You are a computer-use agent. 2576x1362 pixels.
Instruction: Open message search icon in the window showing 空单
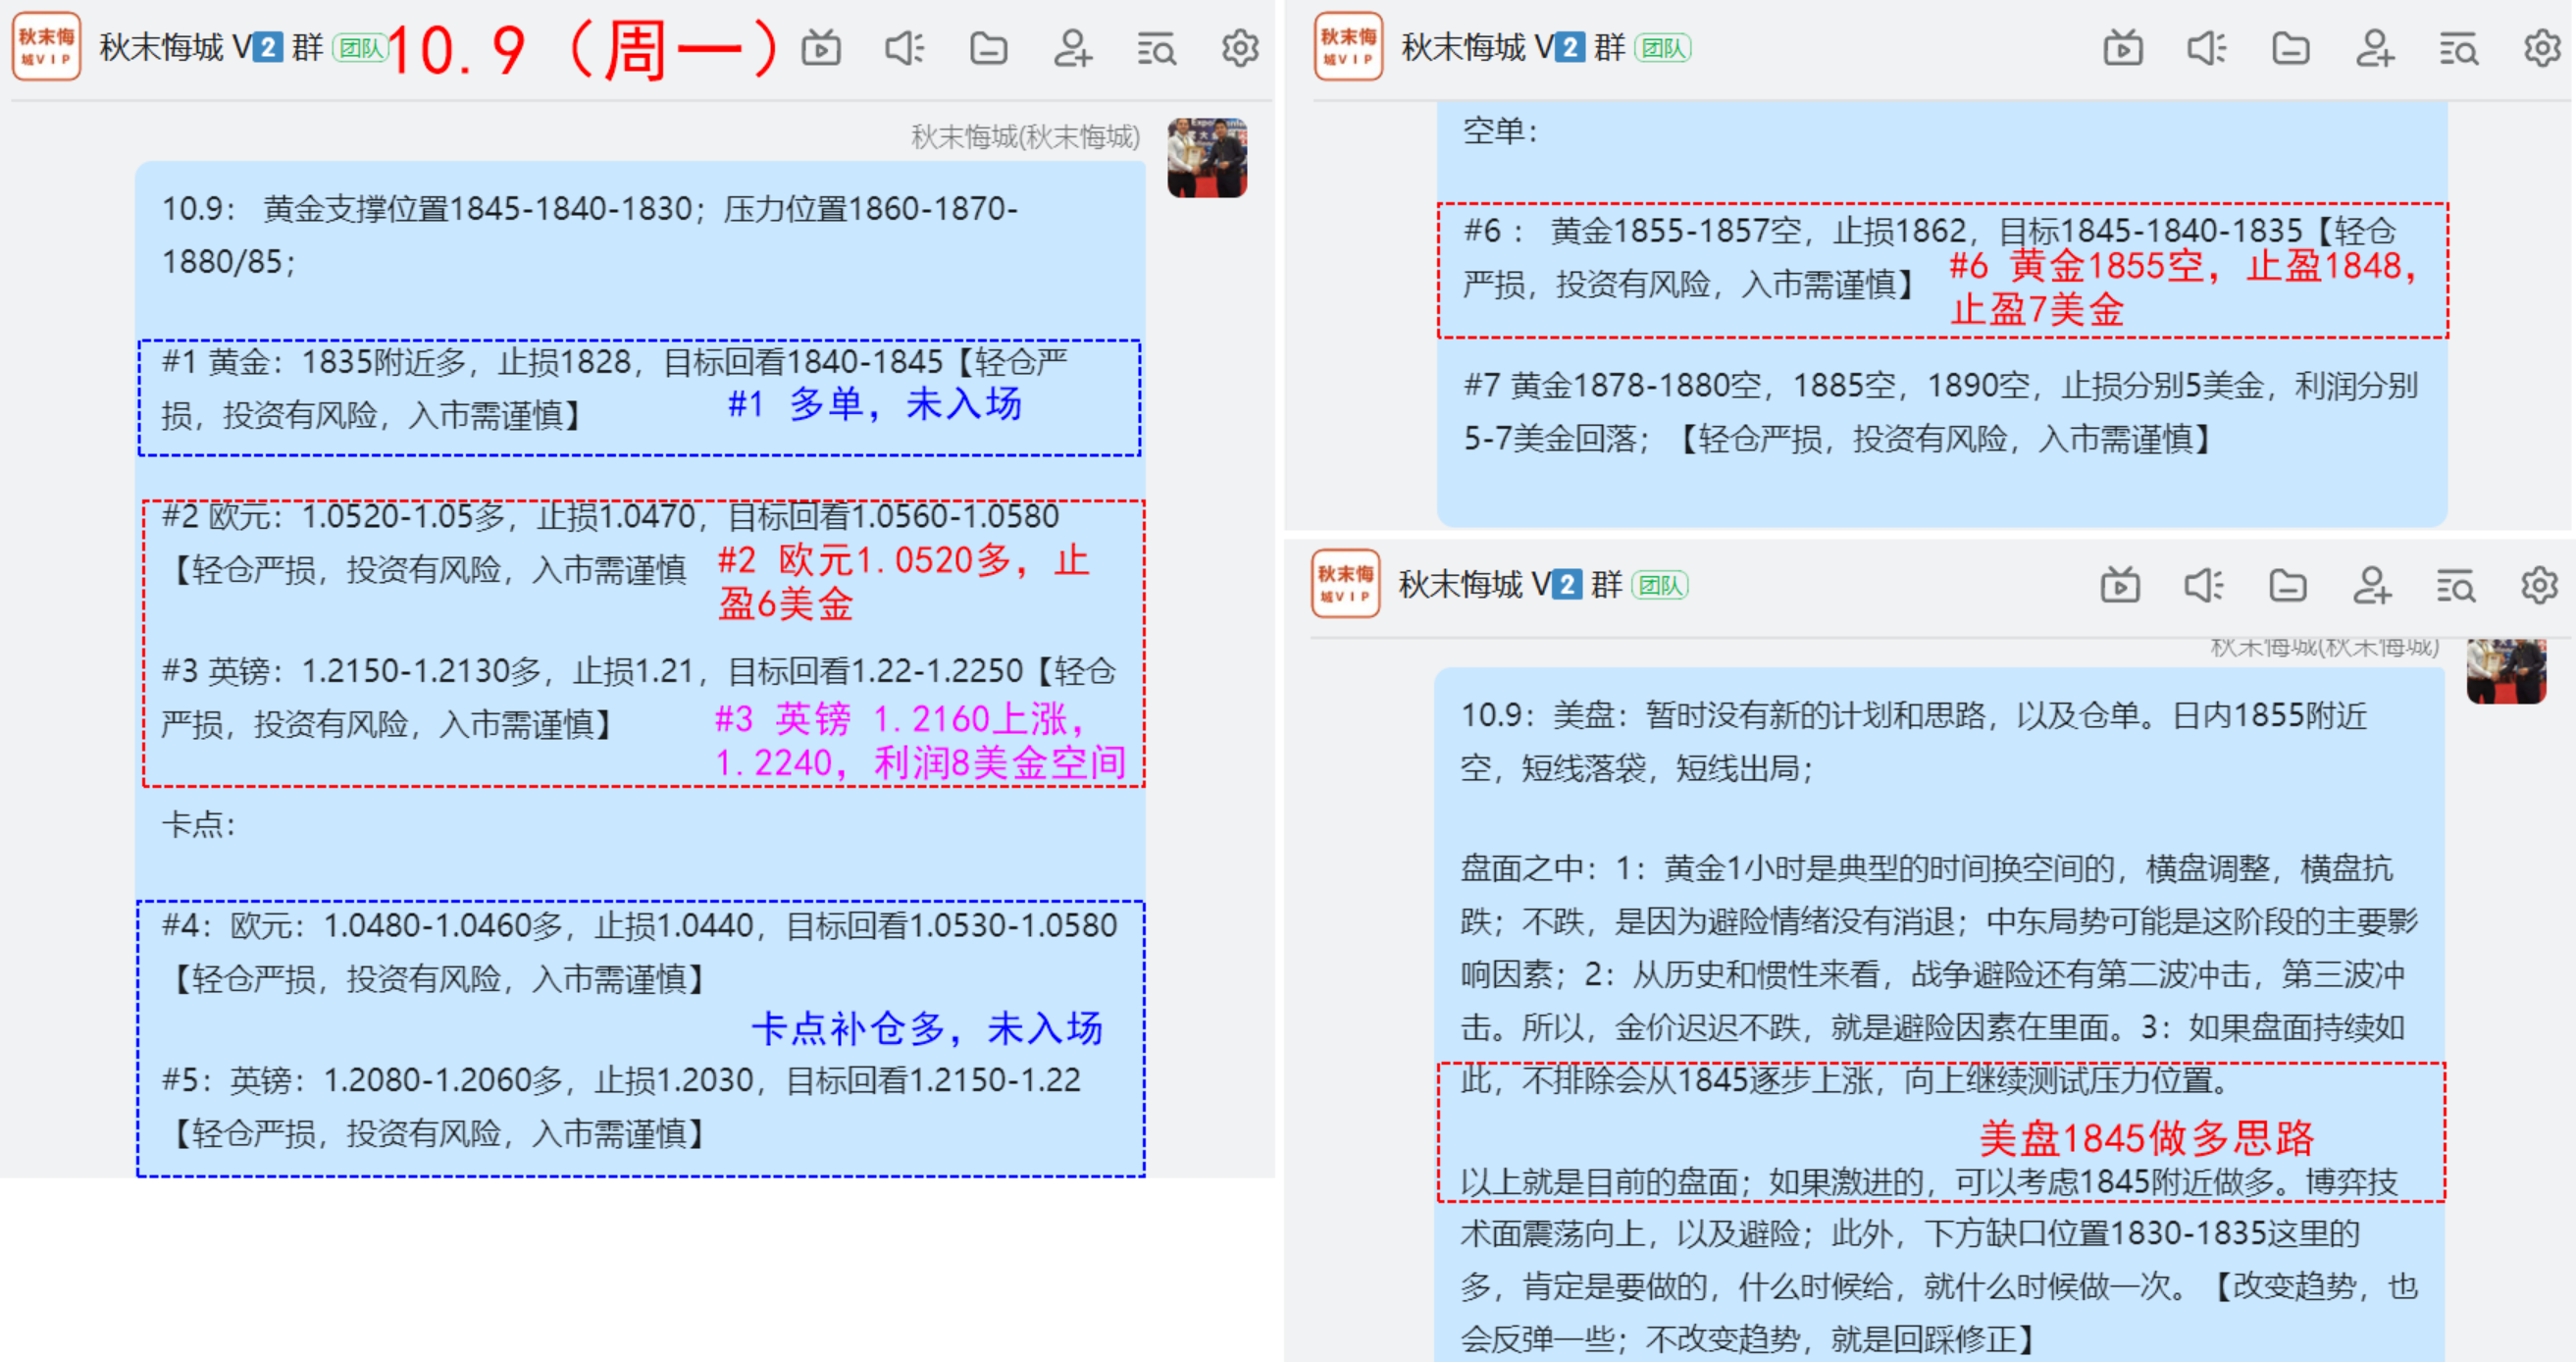2459,48
